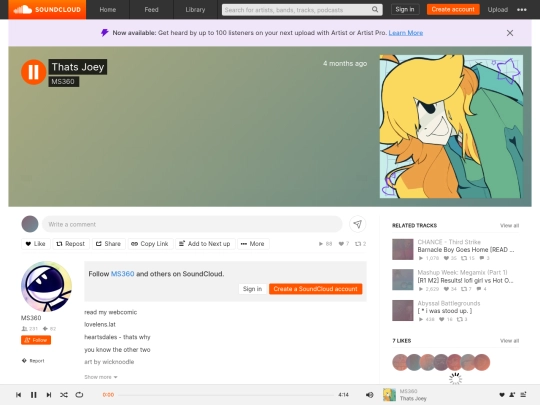Open the More dropdown
Screen dimensions: 540x405
pyautogui.click(x=253, y=244)
